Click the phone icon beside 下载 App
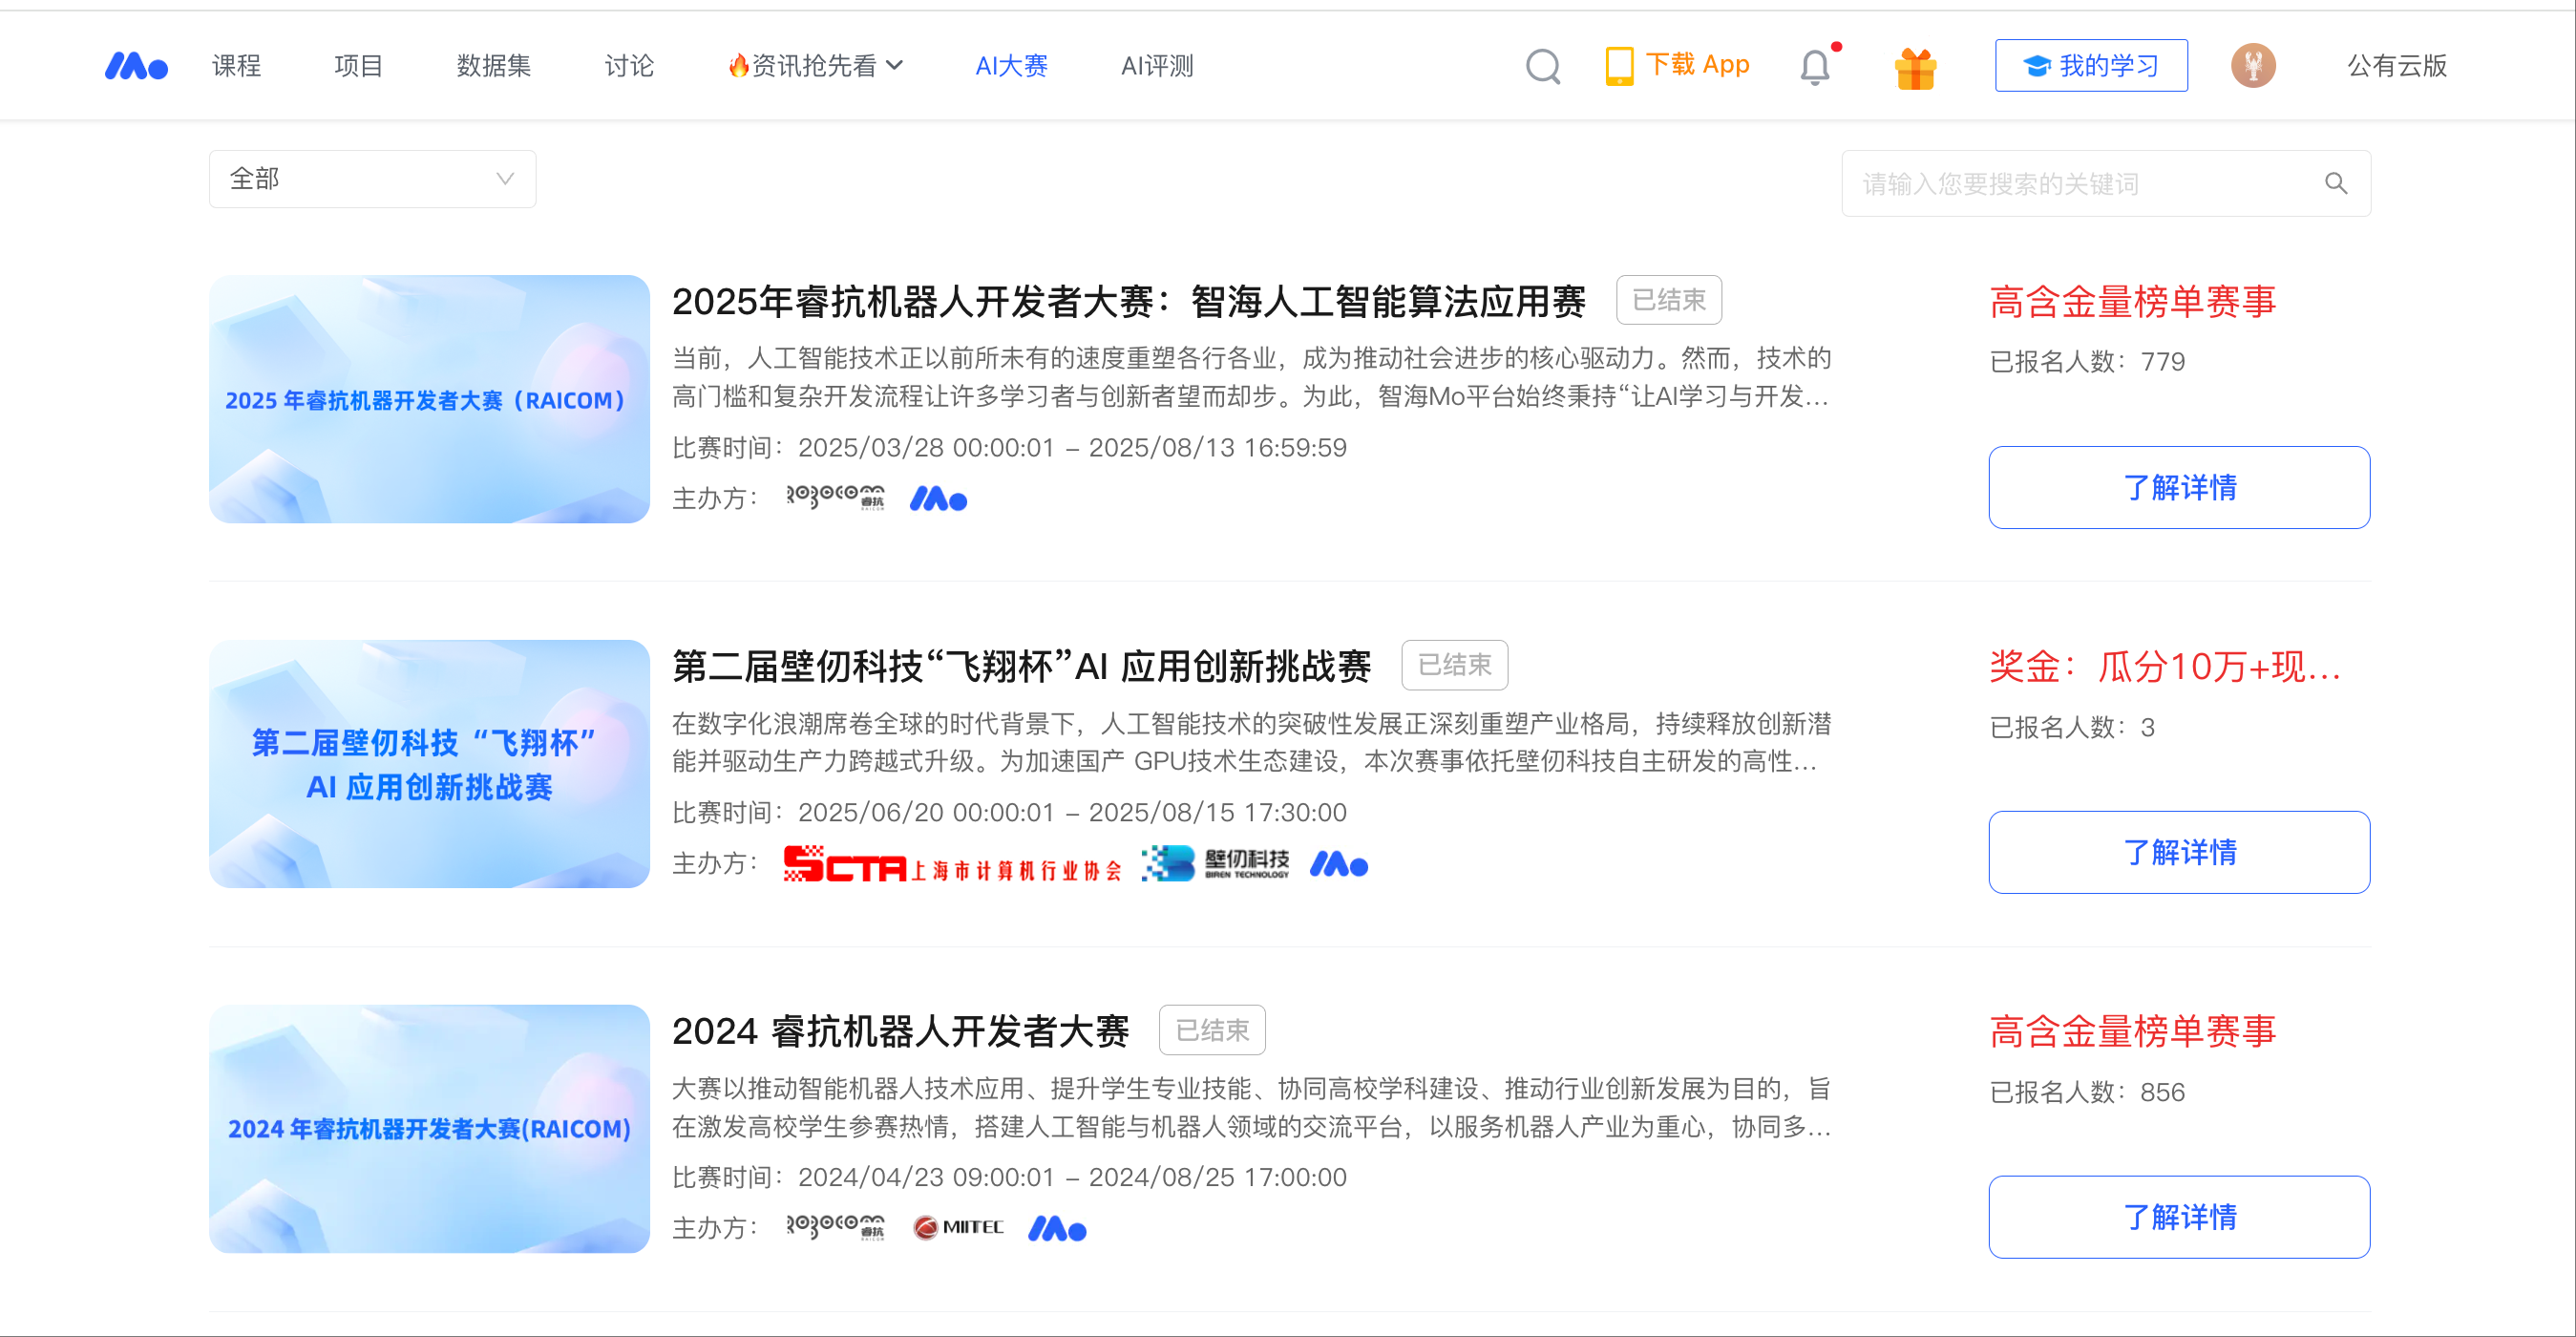This screenshot has width=2576, height=1337. pos(1618,66)
